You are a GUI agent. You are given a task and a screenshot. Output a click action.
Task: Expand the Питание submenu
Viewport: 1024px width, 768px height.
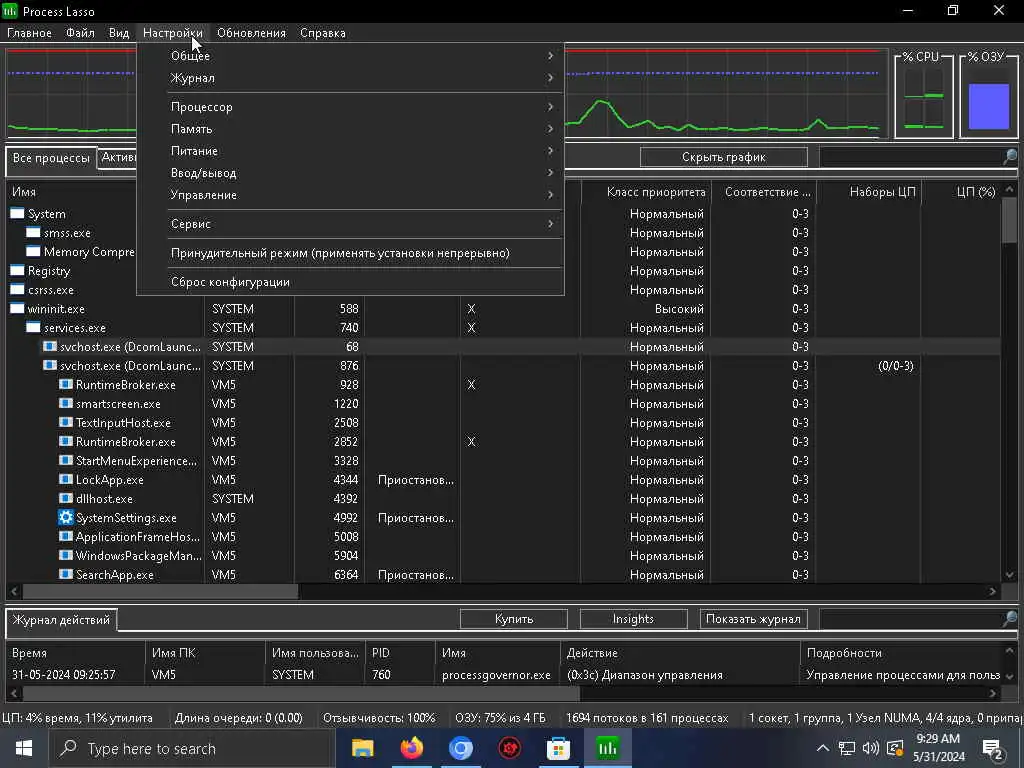tap(350, 151)
